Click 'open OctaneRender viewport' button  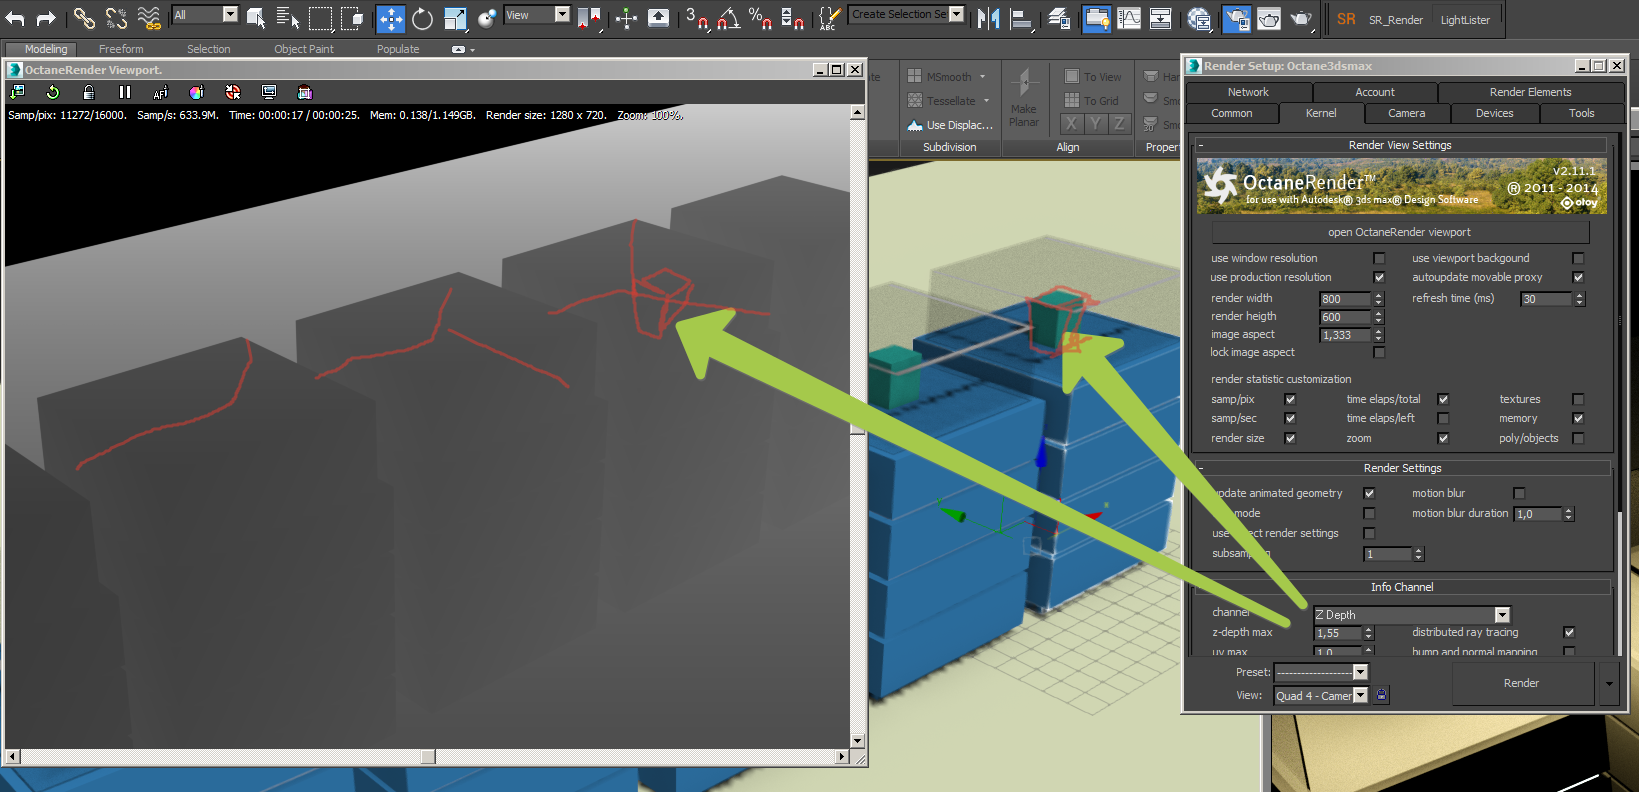click(x=1399, y=232)
